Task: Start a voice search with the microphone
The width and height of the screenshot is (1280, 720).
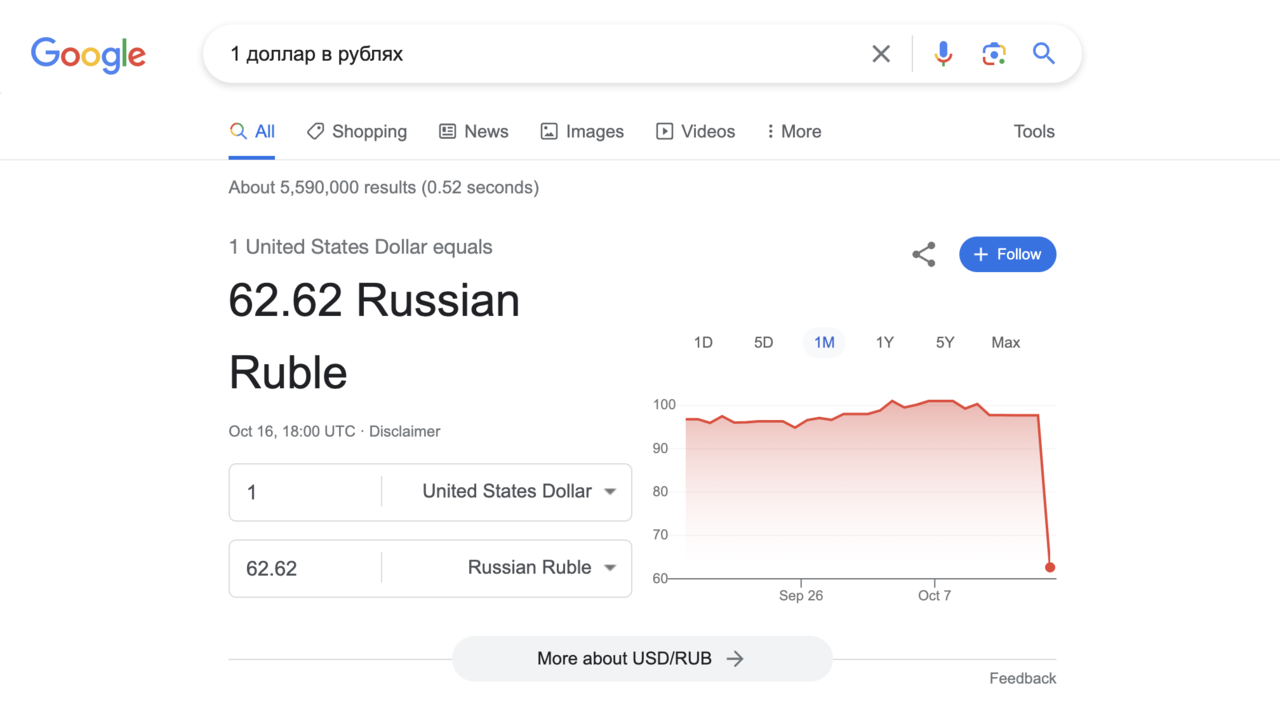Action: pos(943,53)
